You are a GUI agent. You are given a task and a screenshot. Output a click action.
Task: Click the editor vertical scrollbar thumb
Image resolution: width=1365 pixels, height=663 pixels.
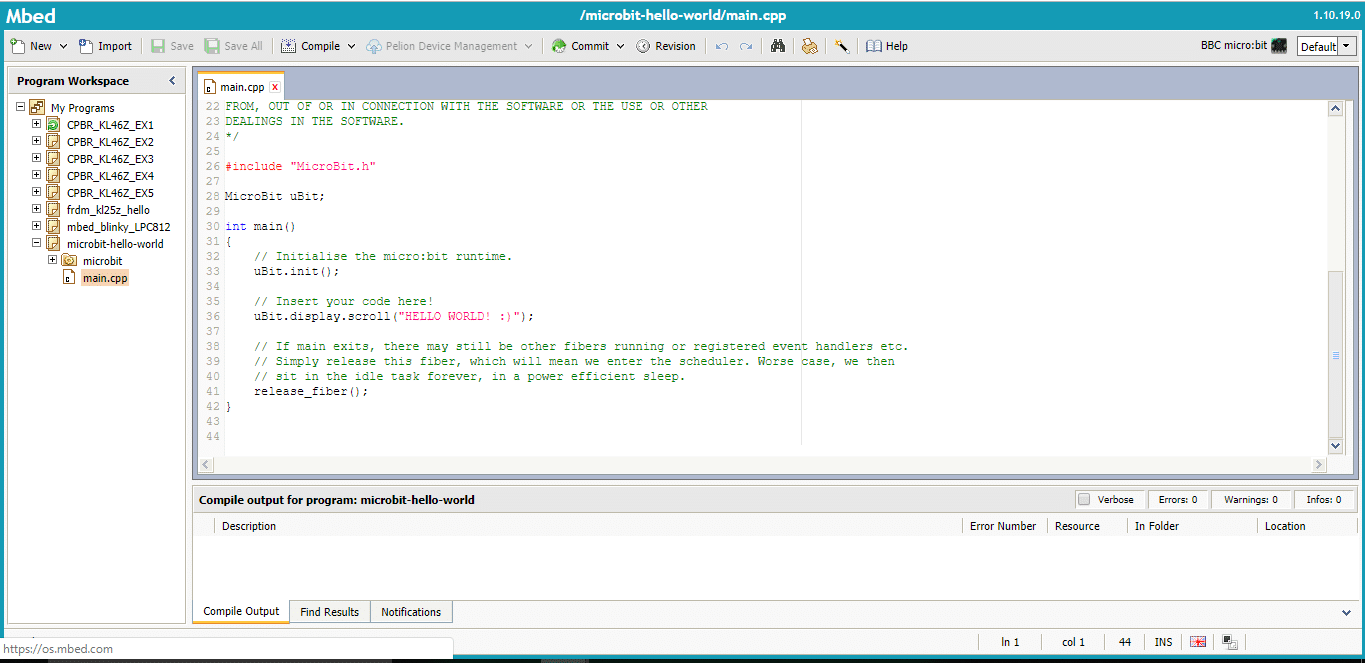[1335, 354]
